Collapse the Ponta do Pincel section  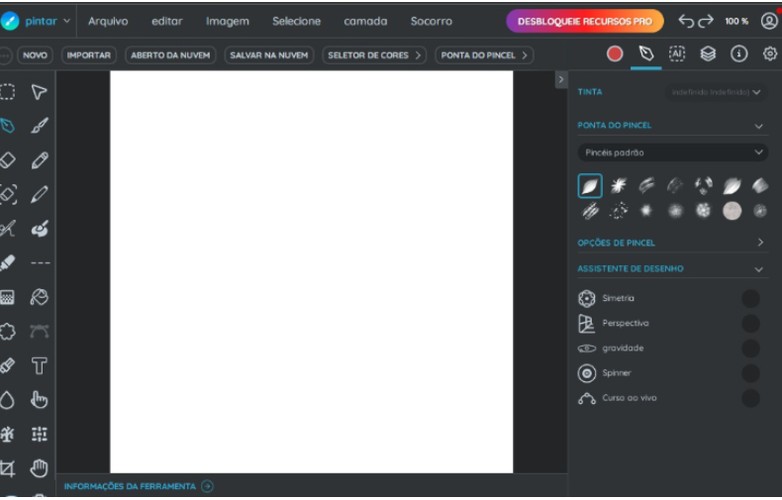[x=759, y=126]
